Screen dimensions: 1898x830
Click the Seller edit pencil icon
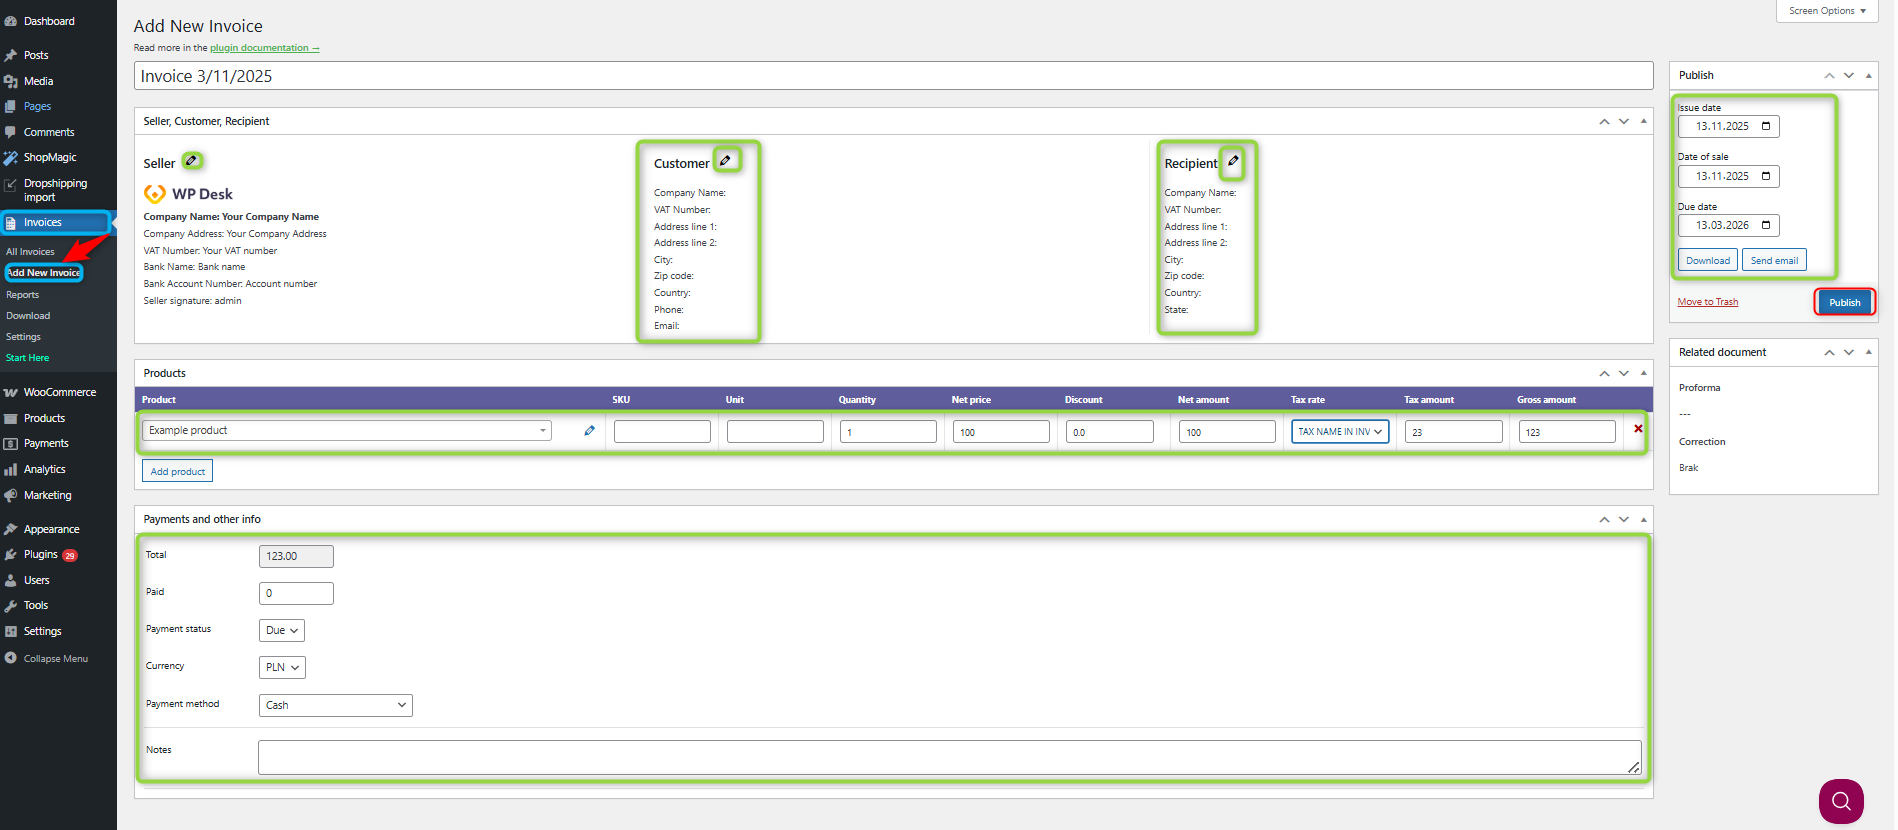[192, 161]
